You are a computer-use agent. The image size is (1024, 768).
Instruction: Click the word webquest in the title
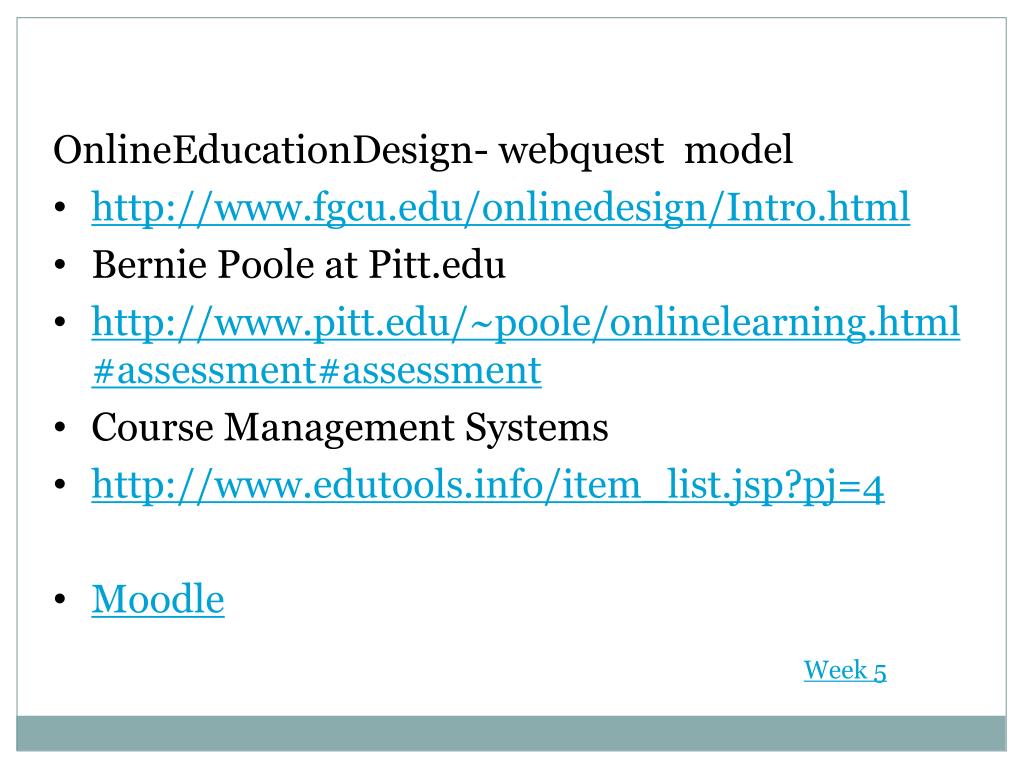tap(581, 153)
